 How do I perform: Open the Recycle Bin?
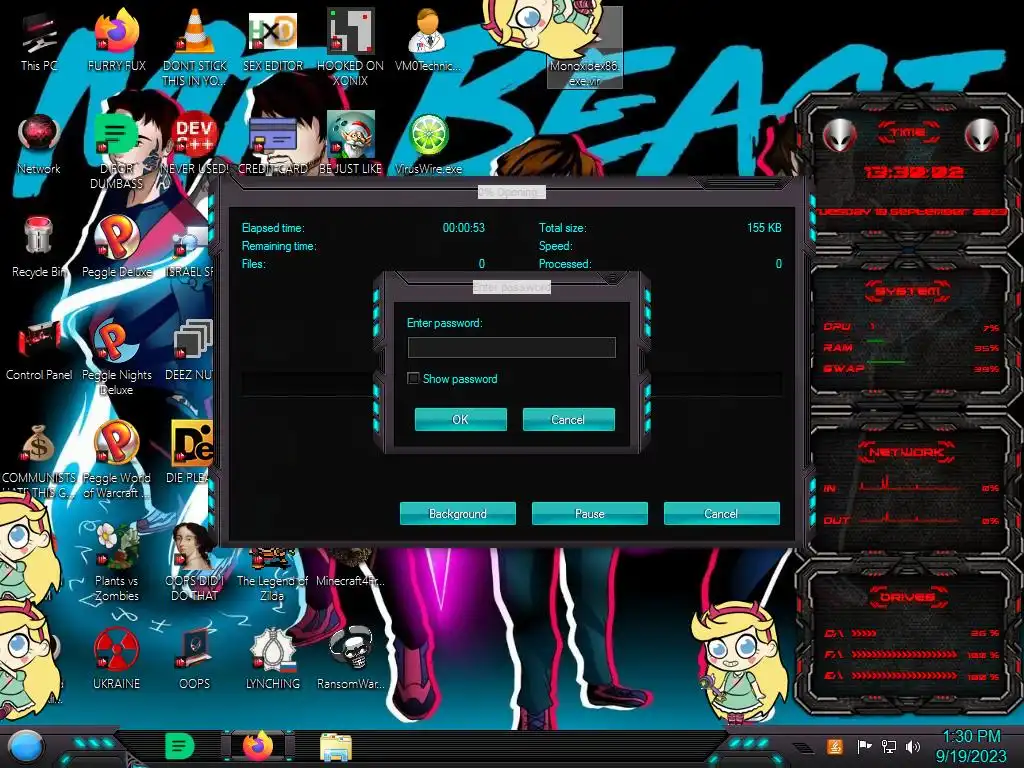[39, 247]
